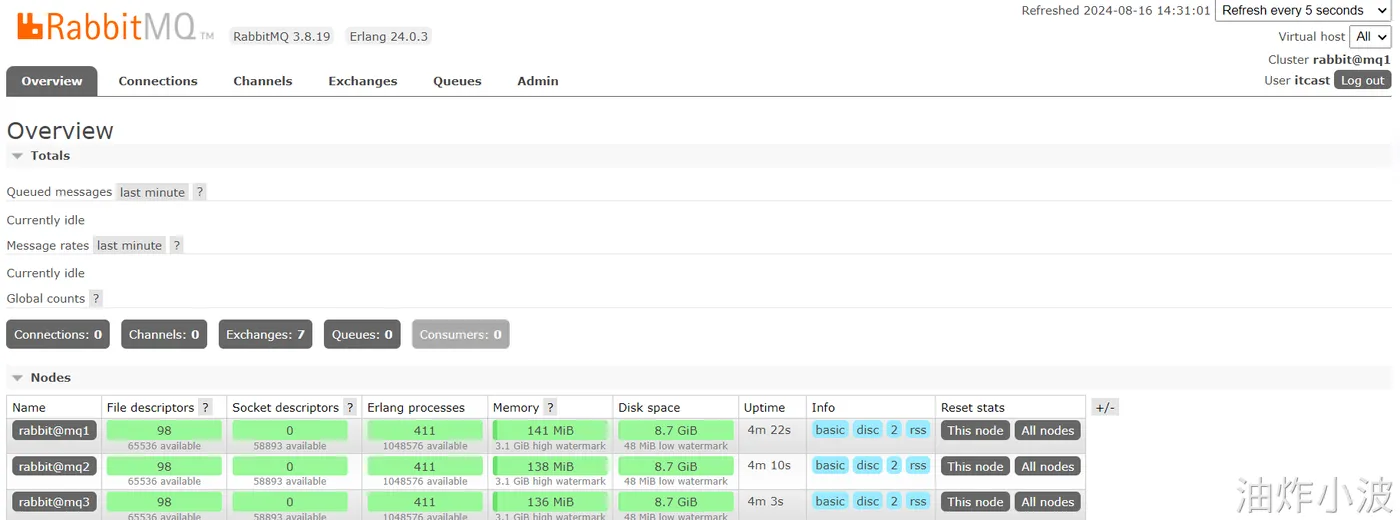Open the Refresh every 5 seconds dropdown
Screen dimensions: 1400x520
(1303, 10)
